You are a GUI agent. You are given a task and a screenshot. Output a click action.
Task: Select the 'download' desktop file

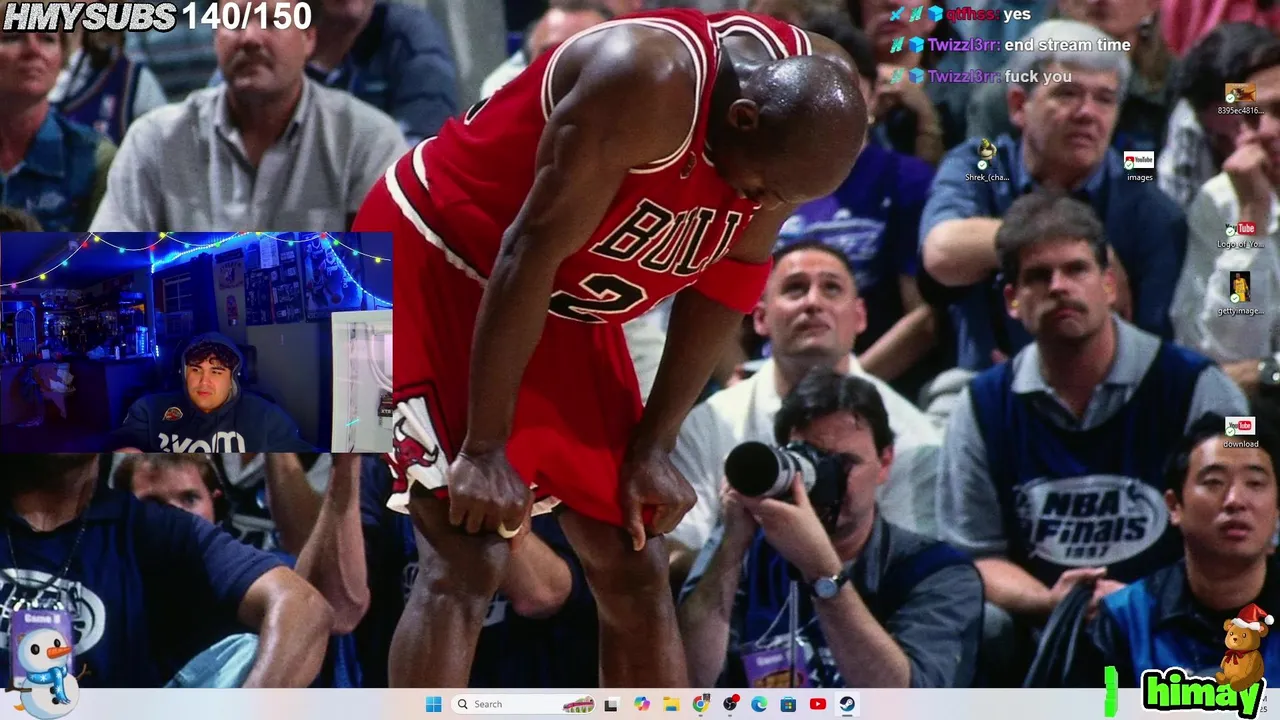tap(1240, 433)
